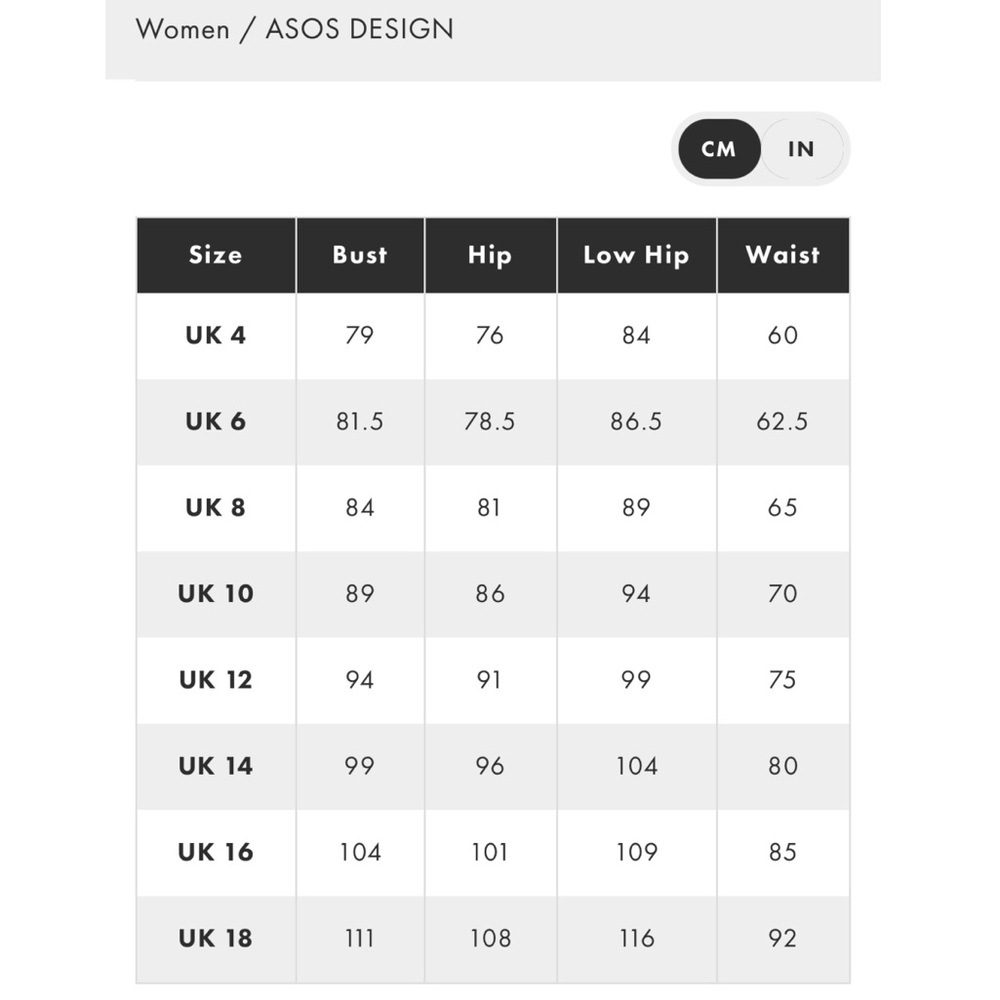Click the 60 waist value for UK 4
Screen dimensions: 1000x1000
click(783, 335)
